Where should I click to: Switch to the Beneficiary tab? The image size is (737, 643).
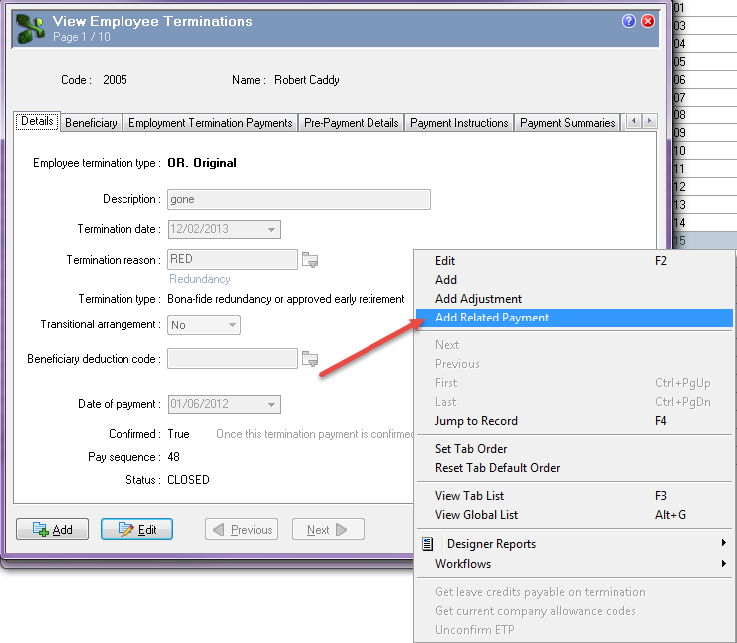tap(91, 123)
